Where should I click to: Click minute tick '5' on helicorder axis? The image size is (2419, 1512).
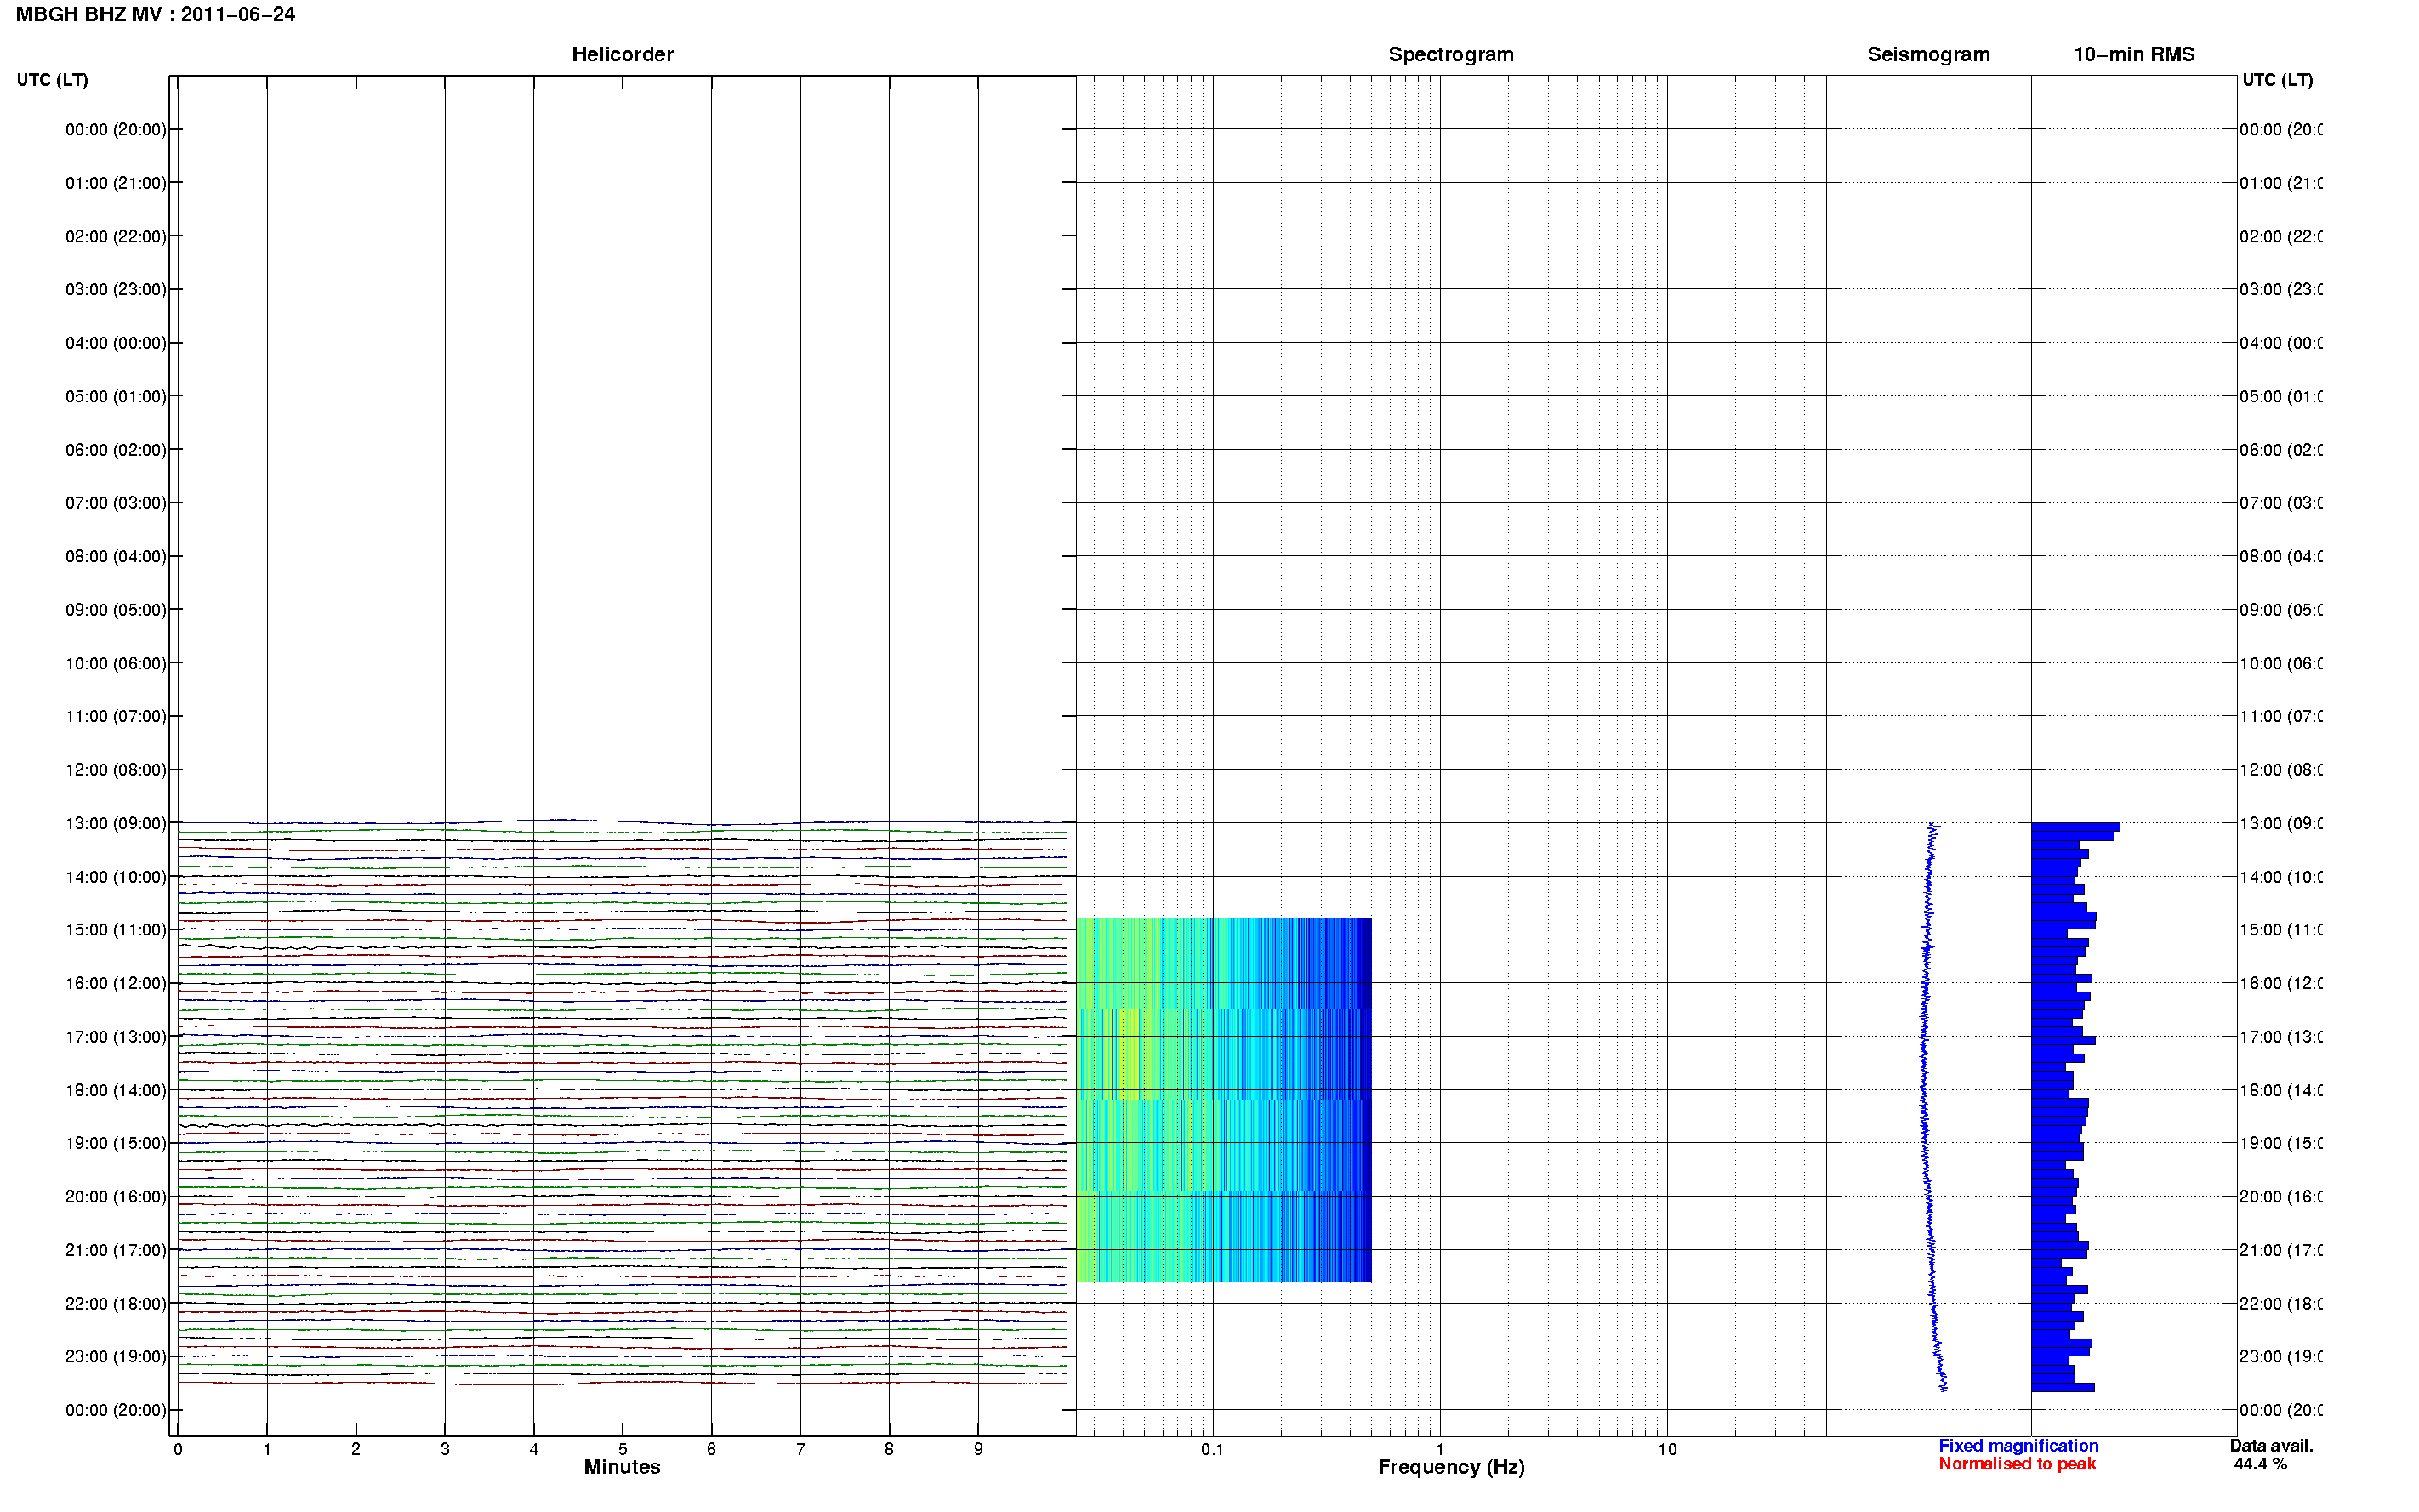coord(622,1449)
